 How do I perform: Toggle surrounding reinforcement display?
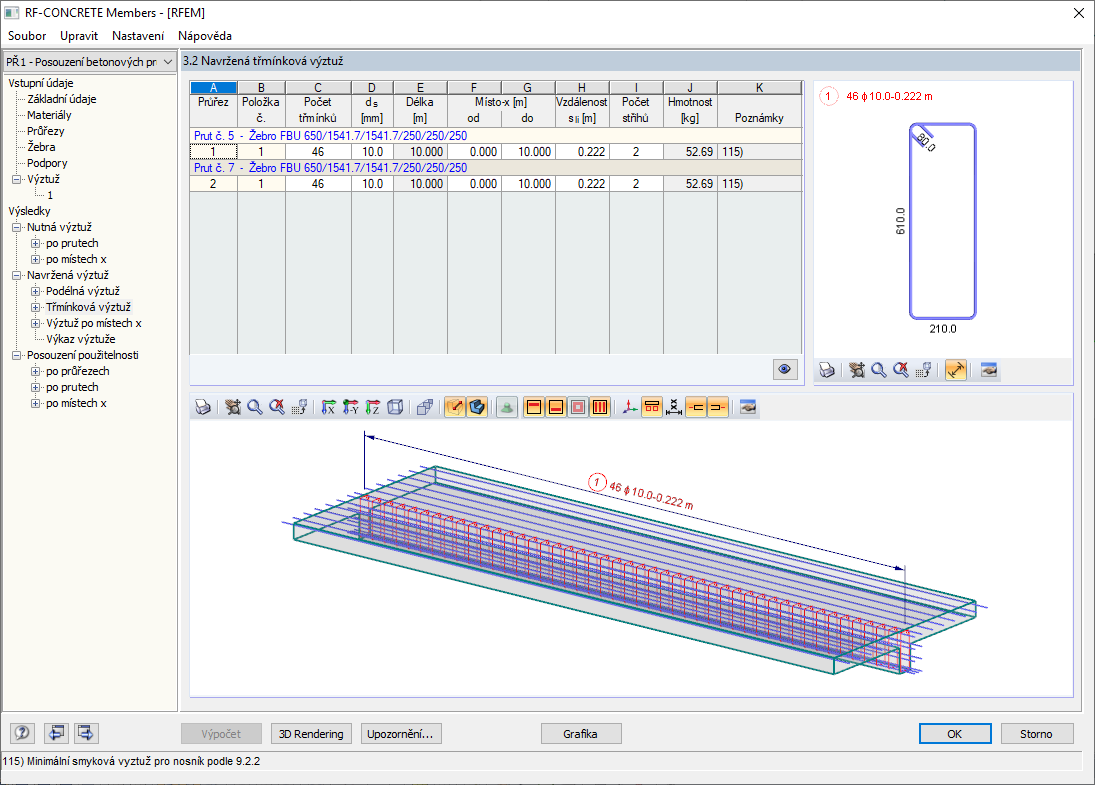[578, 407]
